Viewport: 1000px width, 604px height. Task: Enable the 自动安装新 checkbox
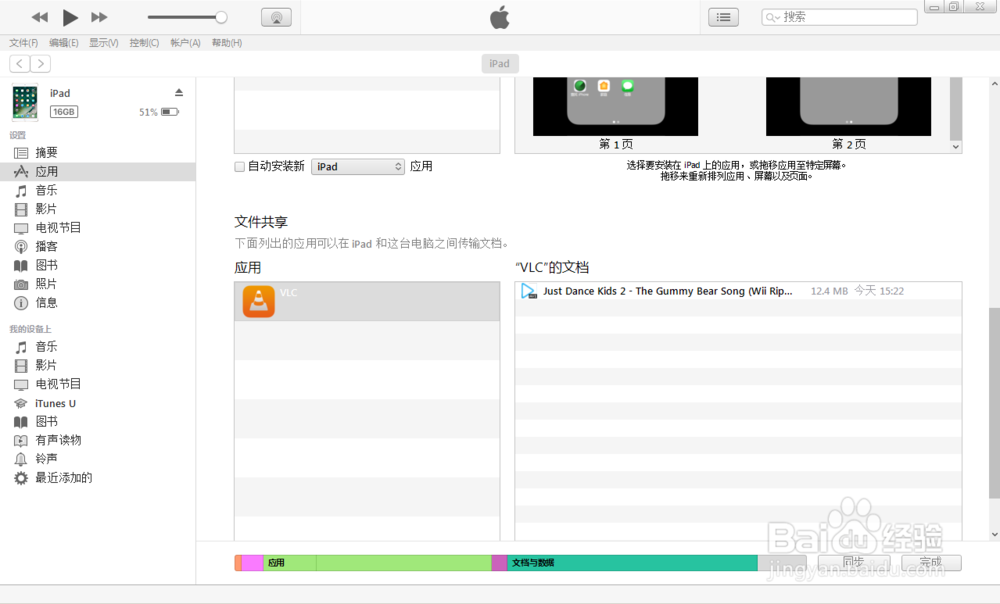(x=239, y=166)
